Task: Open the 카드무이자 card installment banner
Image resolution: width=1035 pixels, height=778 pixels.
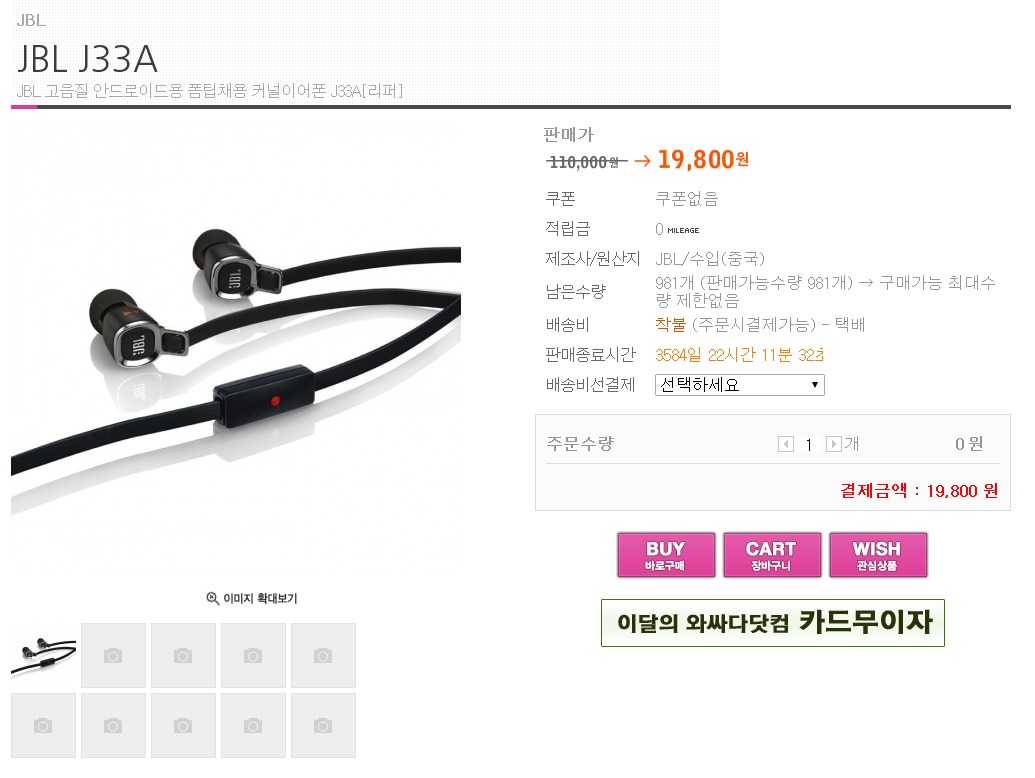Action: click(772, 622)
